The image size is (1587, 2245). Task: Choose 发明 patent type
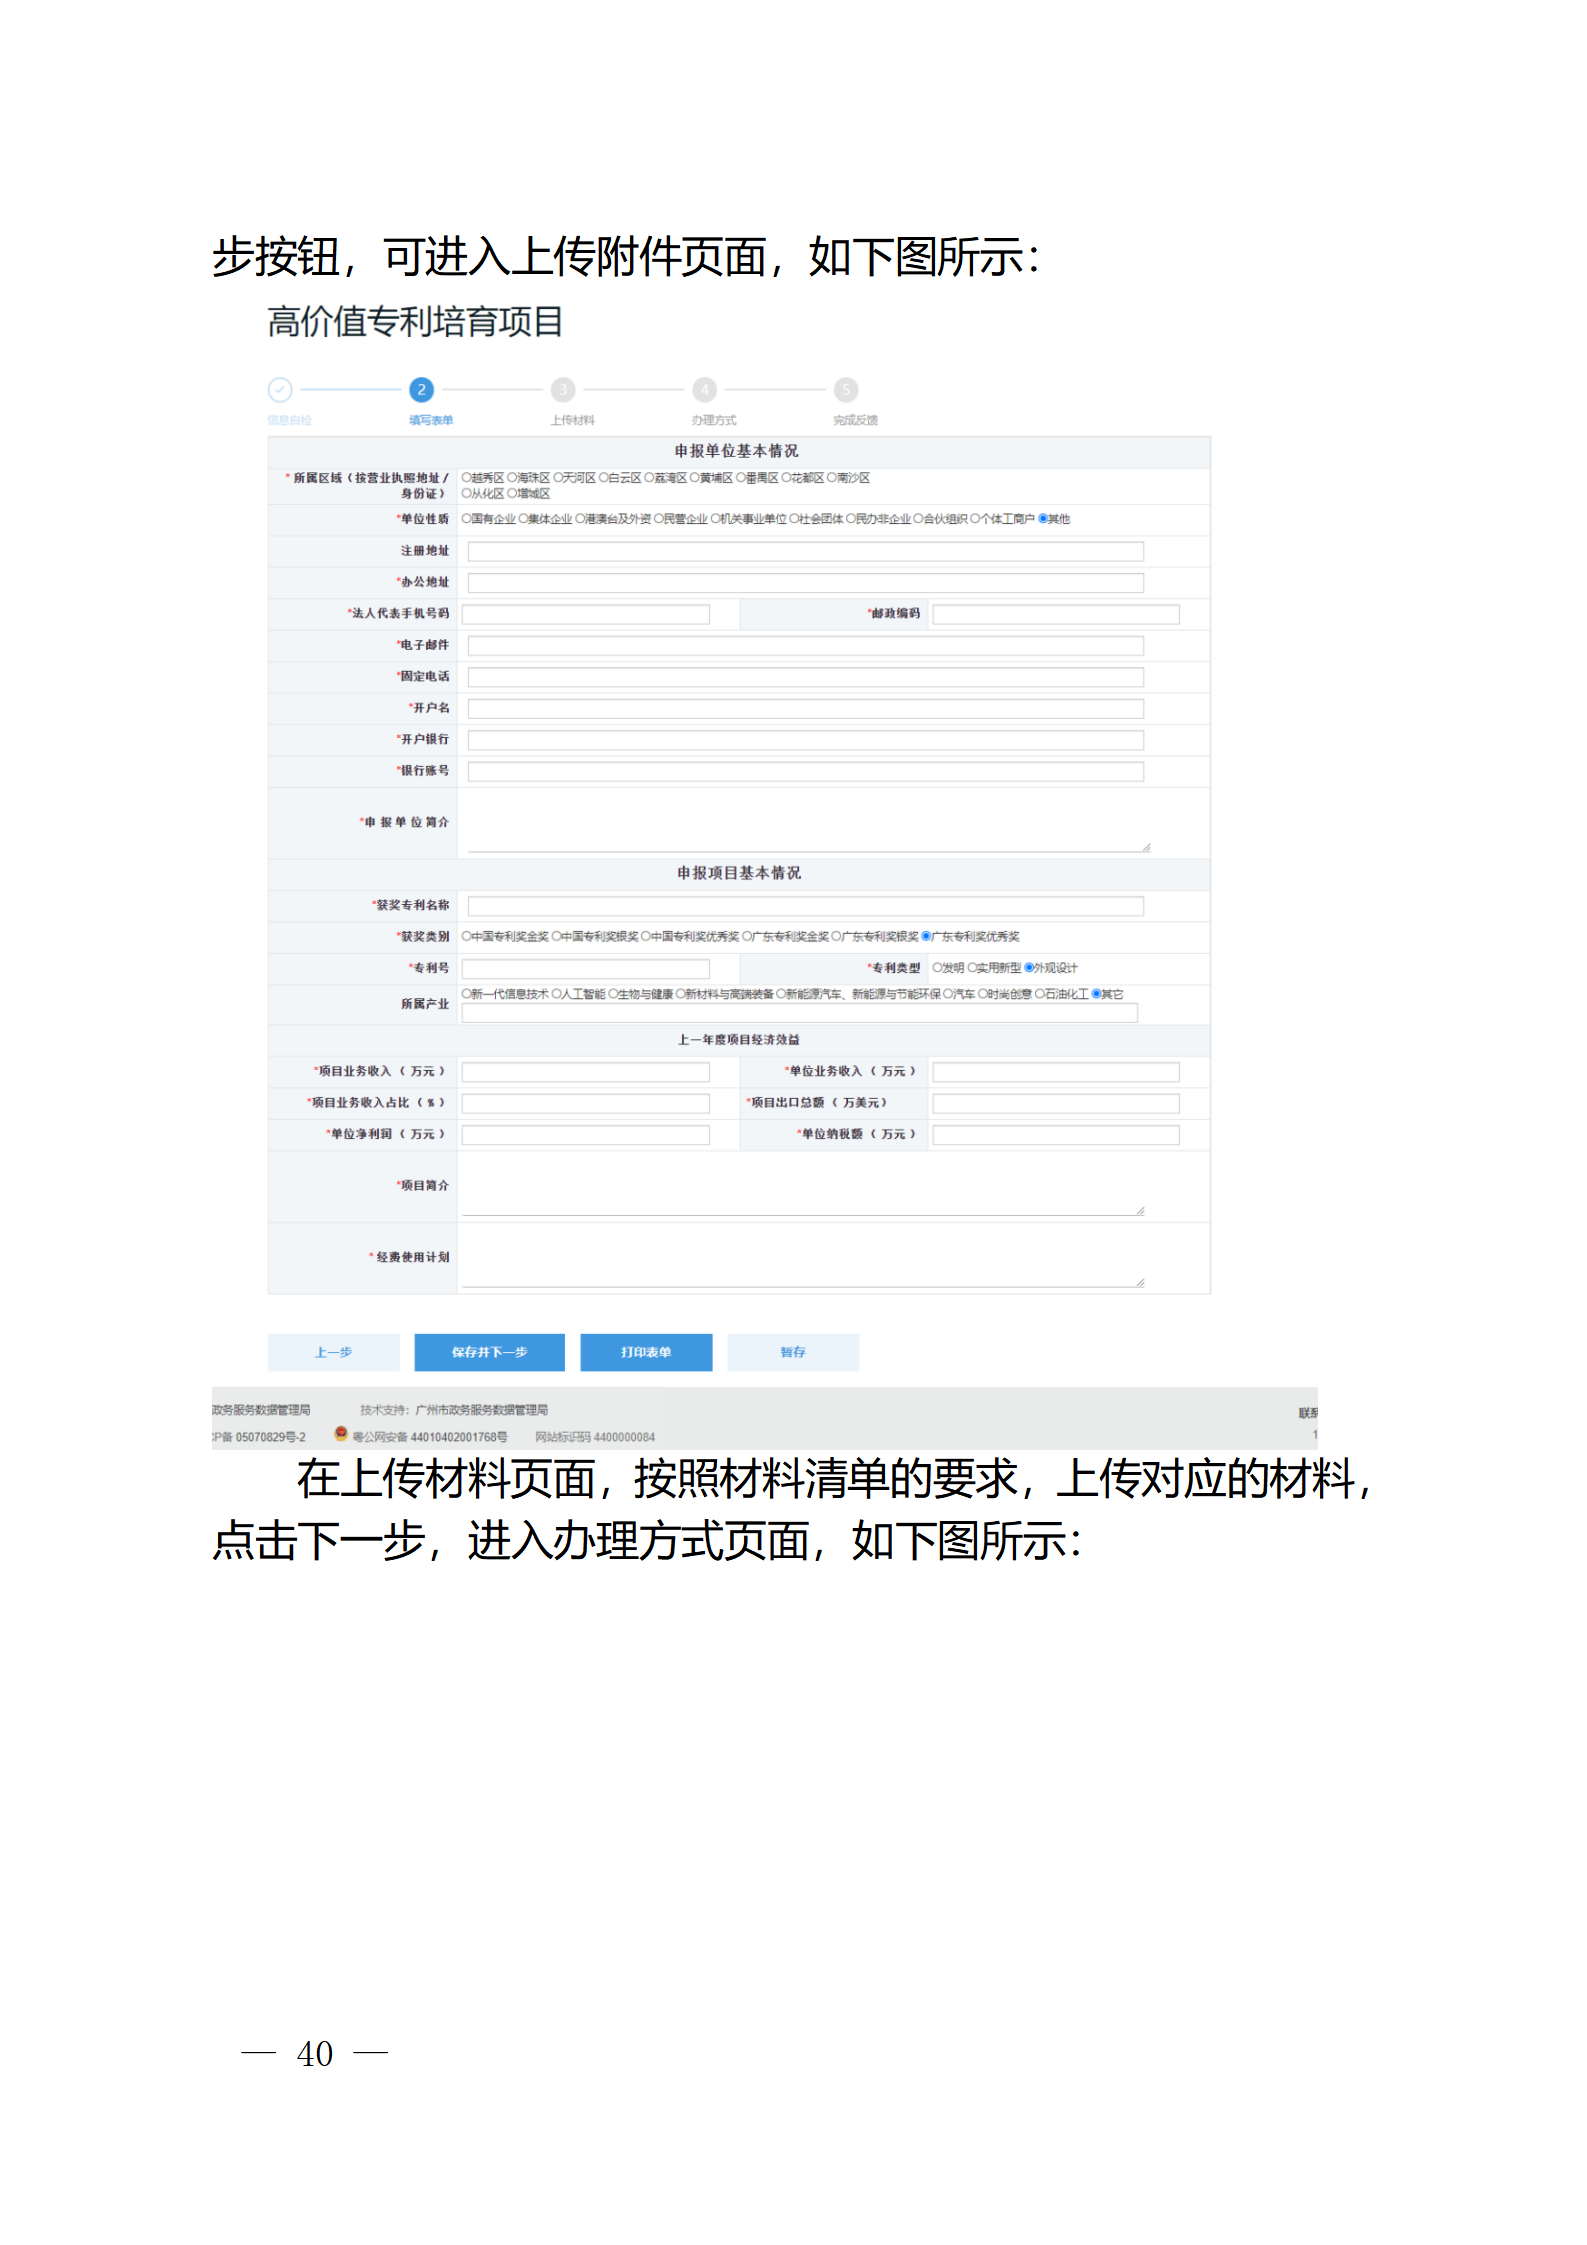[x=938, y=967]
